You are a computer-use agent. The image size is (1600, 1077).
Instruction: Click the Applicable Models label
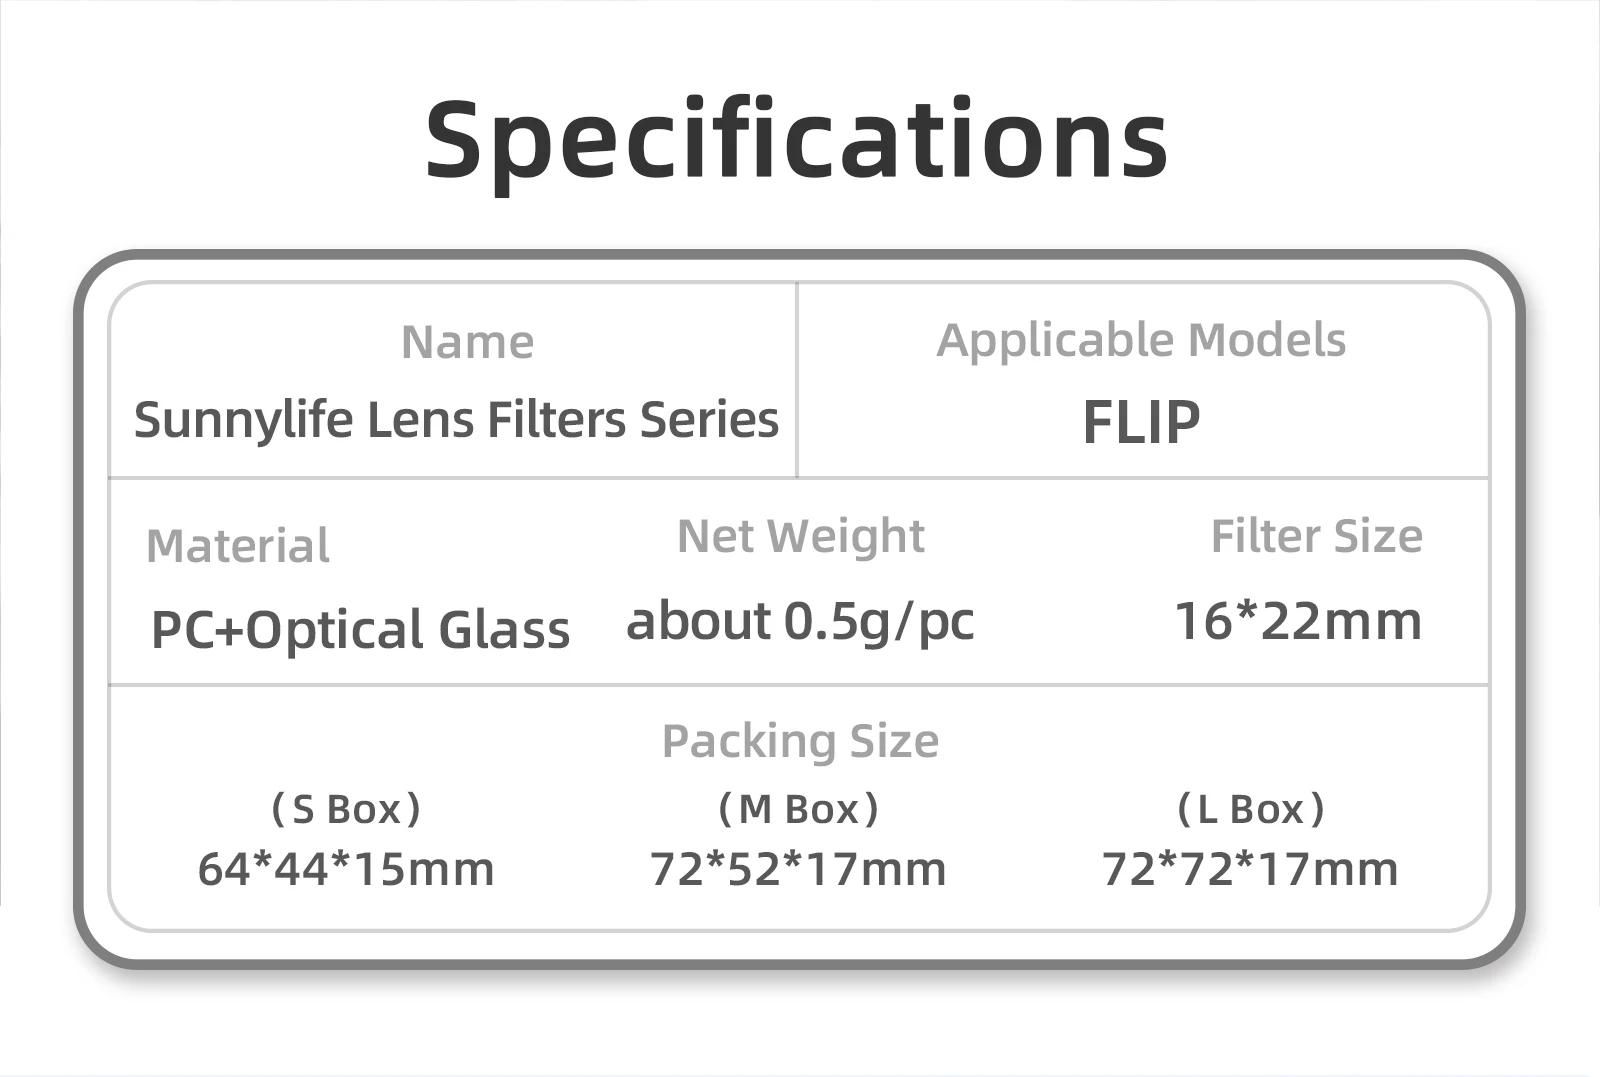tap(1141, 341)
